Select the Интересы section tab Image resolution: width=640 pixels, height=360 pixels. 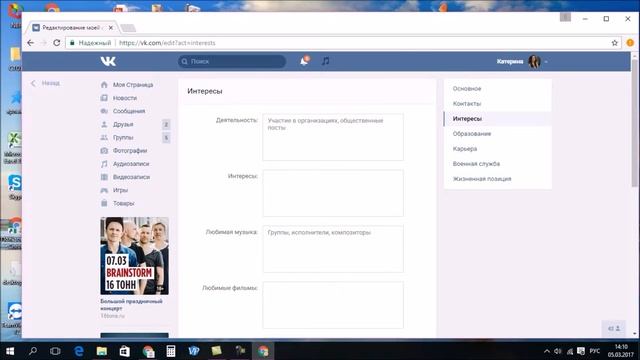click(x=498, y=119)
